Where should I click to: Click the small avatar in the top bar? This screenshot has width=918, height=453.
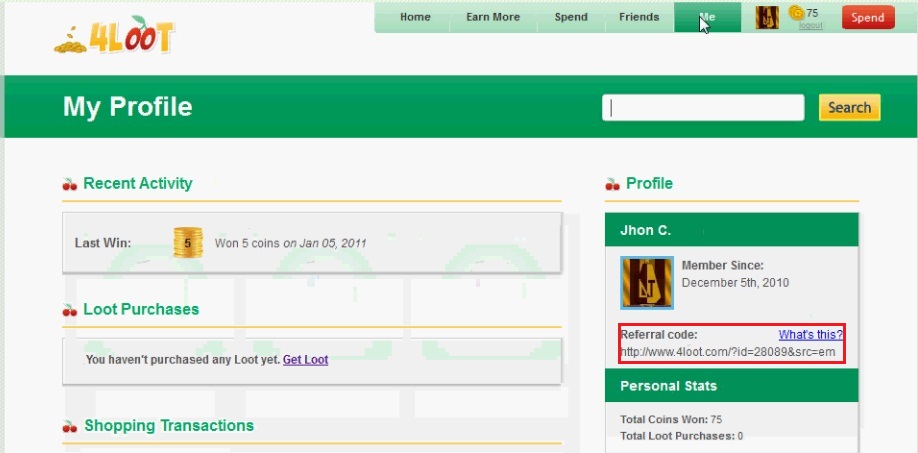click(767, 17)
